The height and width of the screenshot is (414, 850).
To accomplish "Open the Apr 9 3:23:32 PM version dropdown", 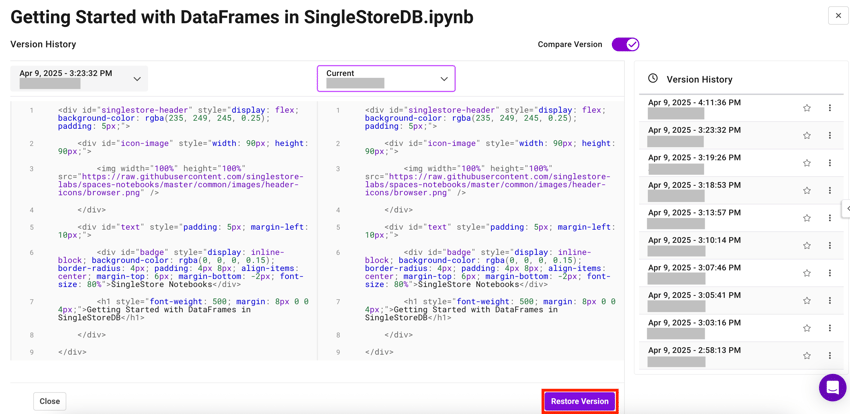I will point(79,79).
